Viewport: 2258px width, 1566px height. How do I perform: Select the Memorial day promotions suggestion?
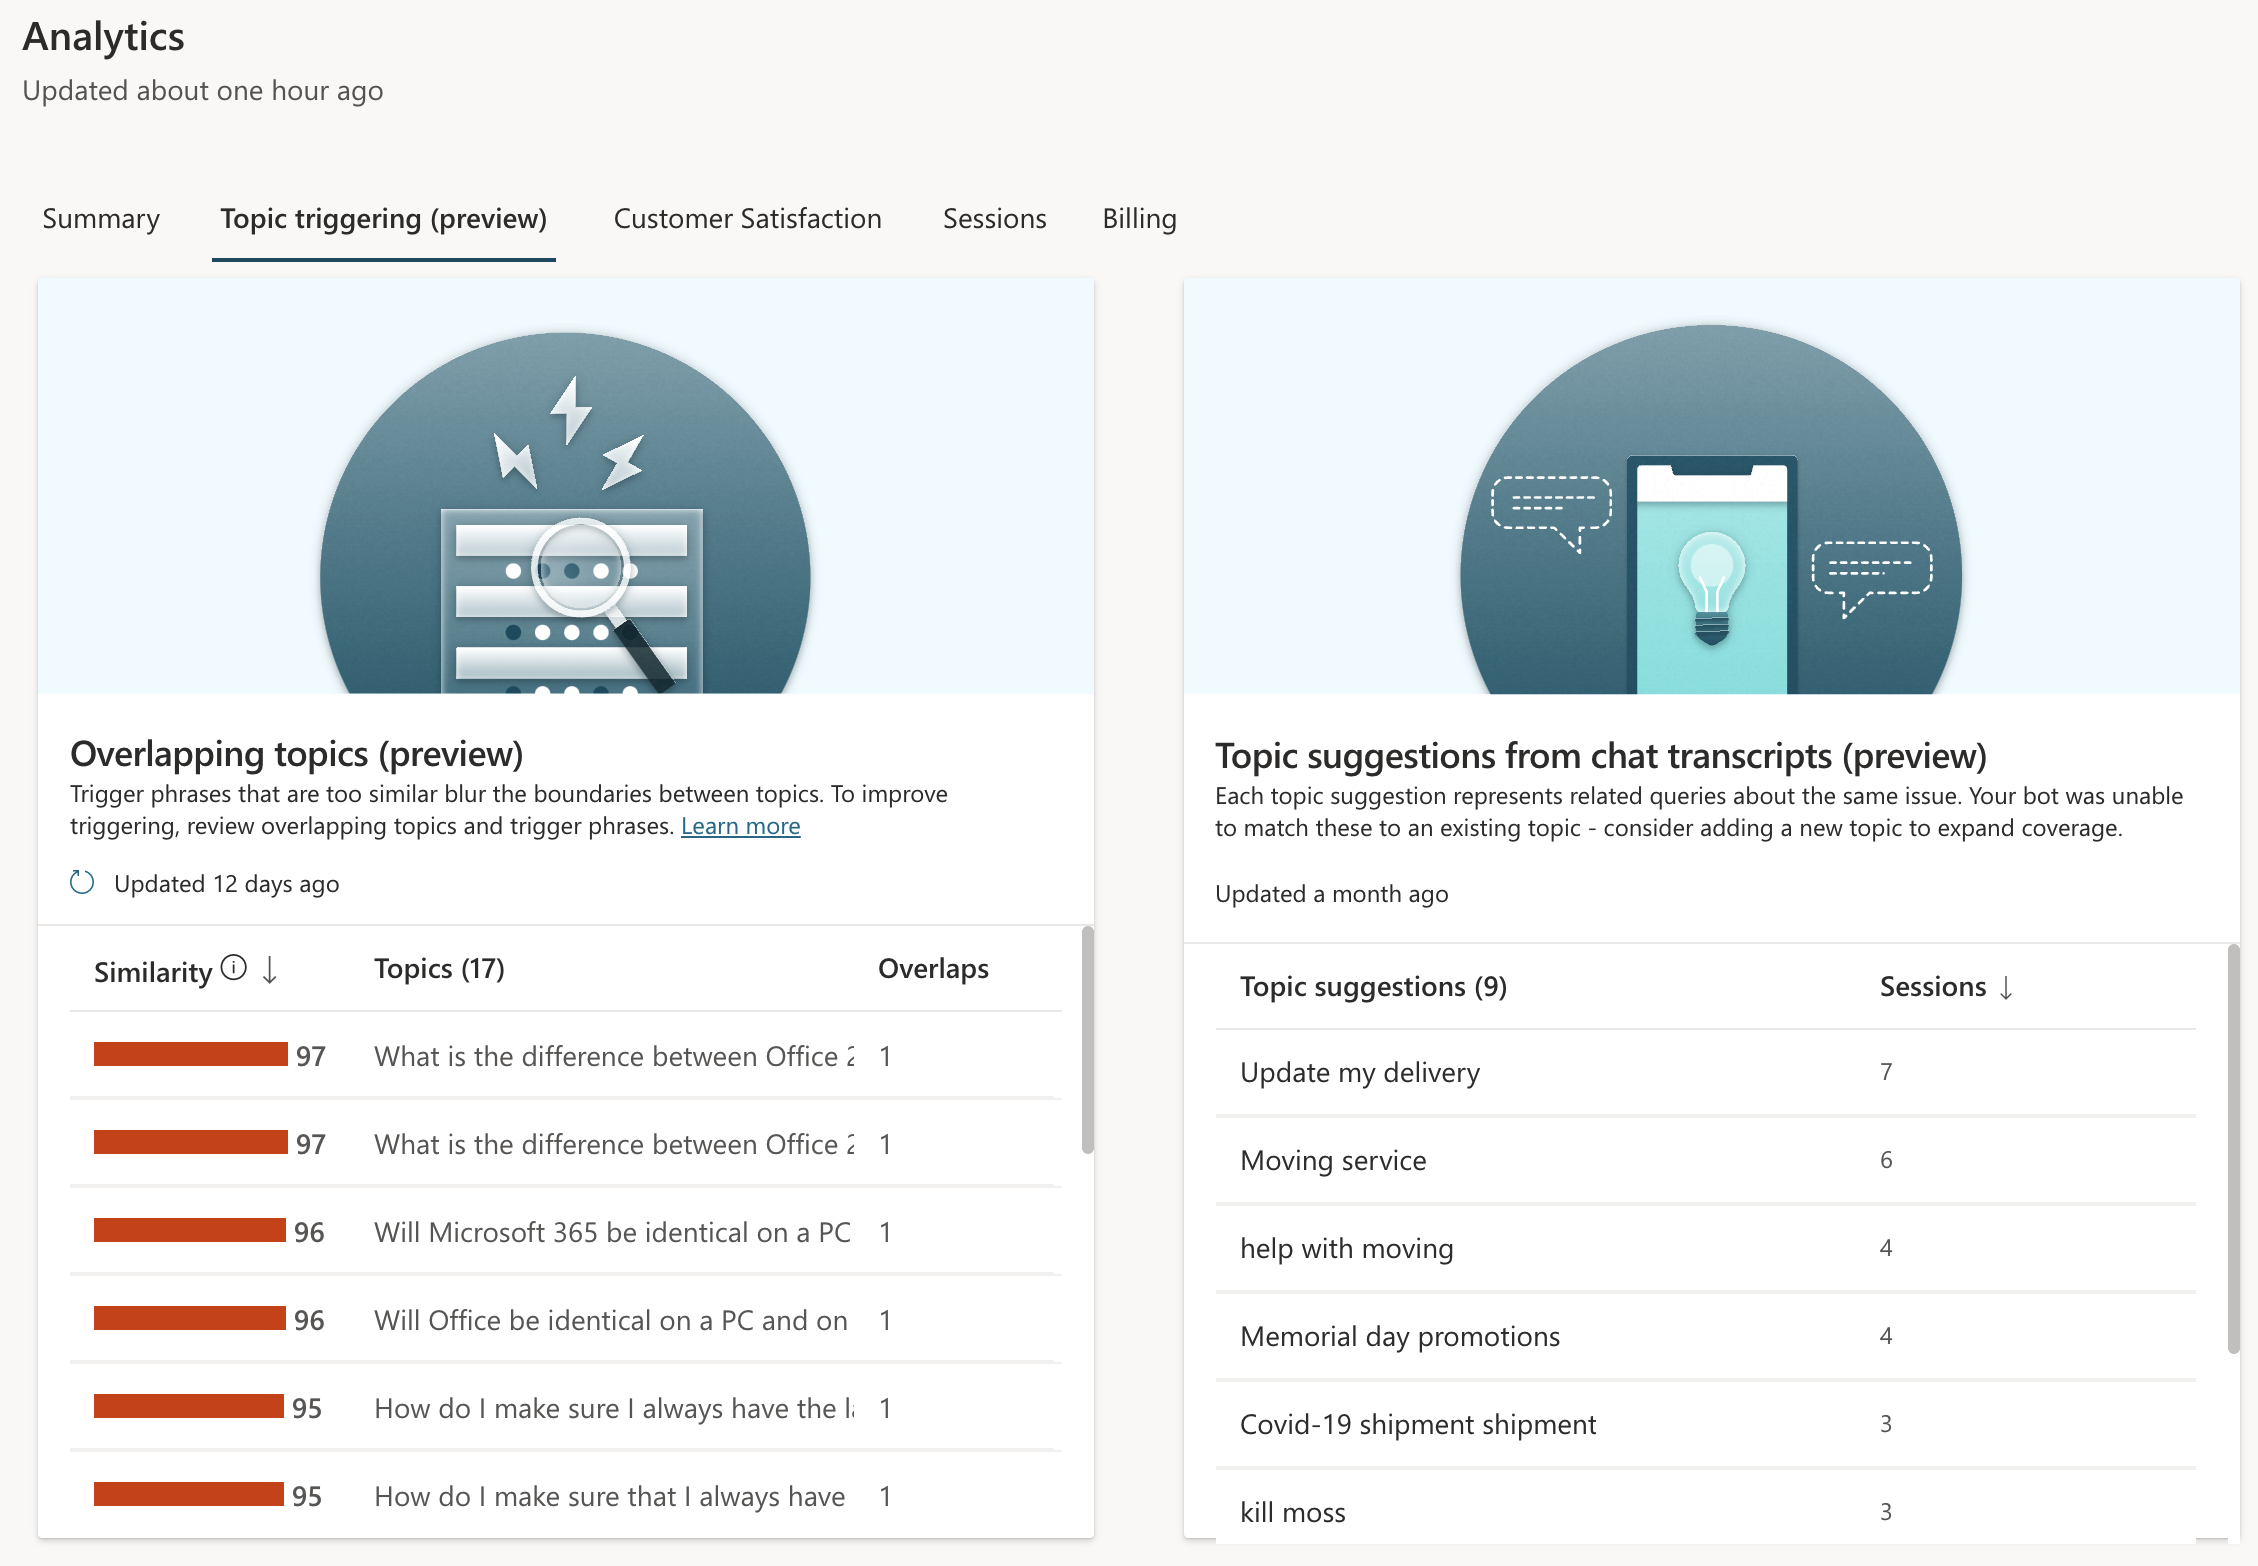(x=1399, y=1336)
